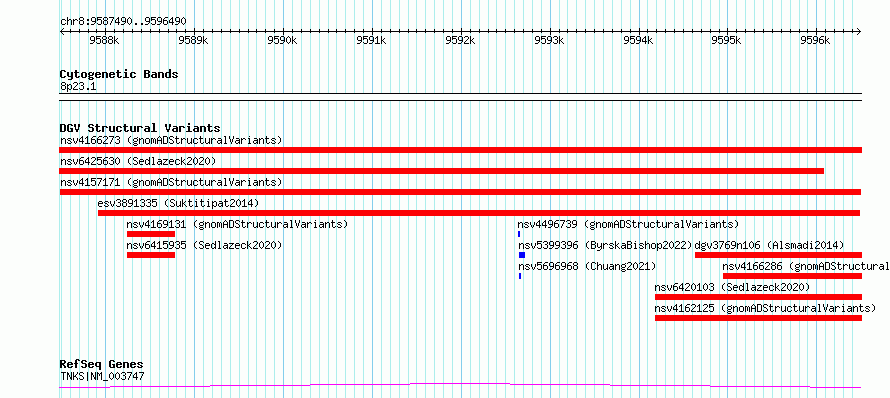Click the 9594k ruler mark
Image resolution: width=890 pixels, height=398 pixels.
(x=639, y=41)
